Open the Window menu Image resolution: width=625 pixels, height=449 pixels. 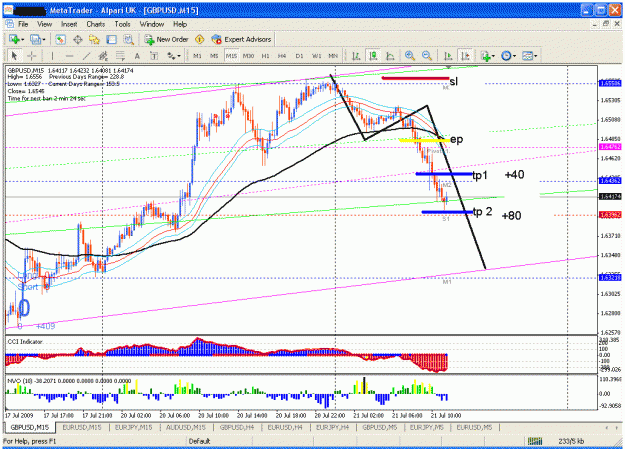click(152, 24)
